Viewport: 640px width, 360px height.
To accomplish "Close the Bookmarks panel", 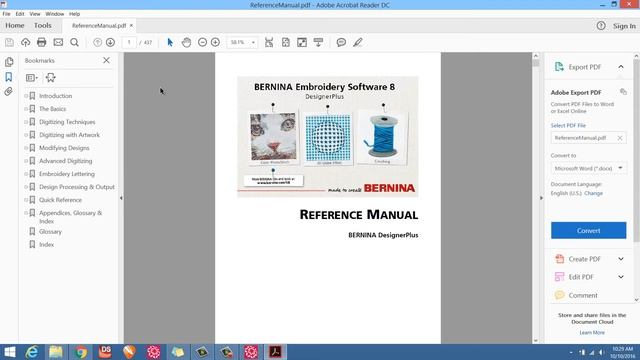I will (106, 60).
